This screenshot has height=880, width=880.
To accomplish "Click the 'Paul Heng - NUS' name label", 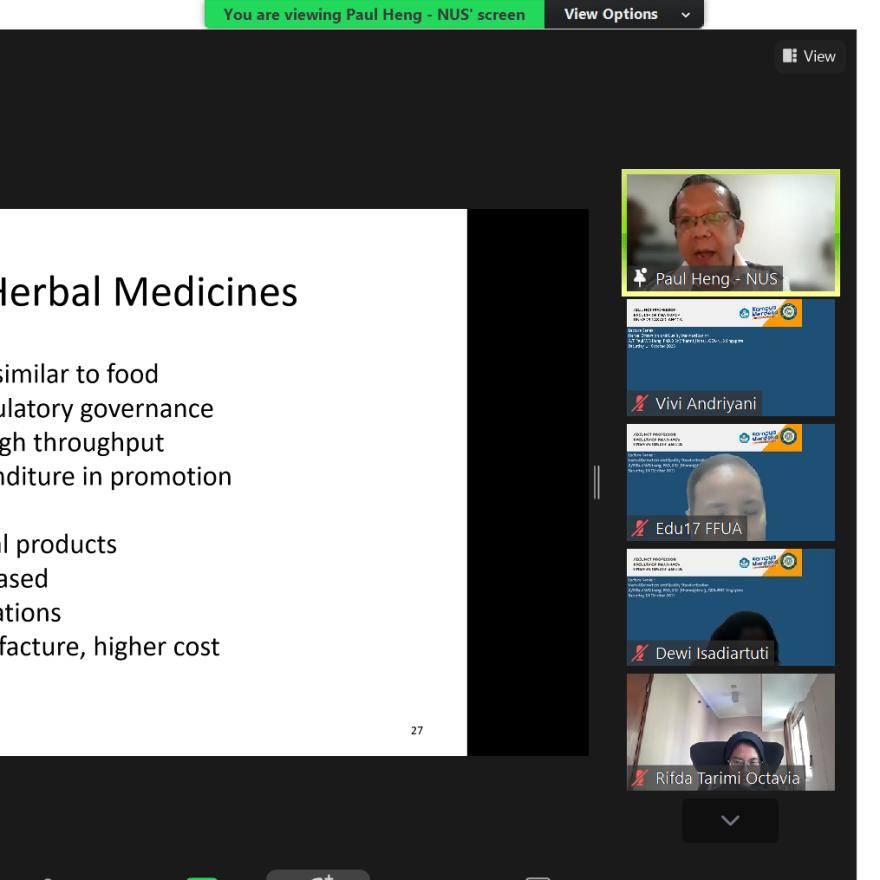I will 715,279.
